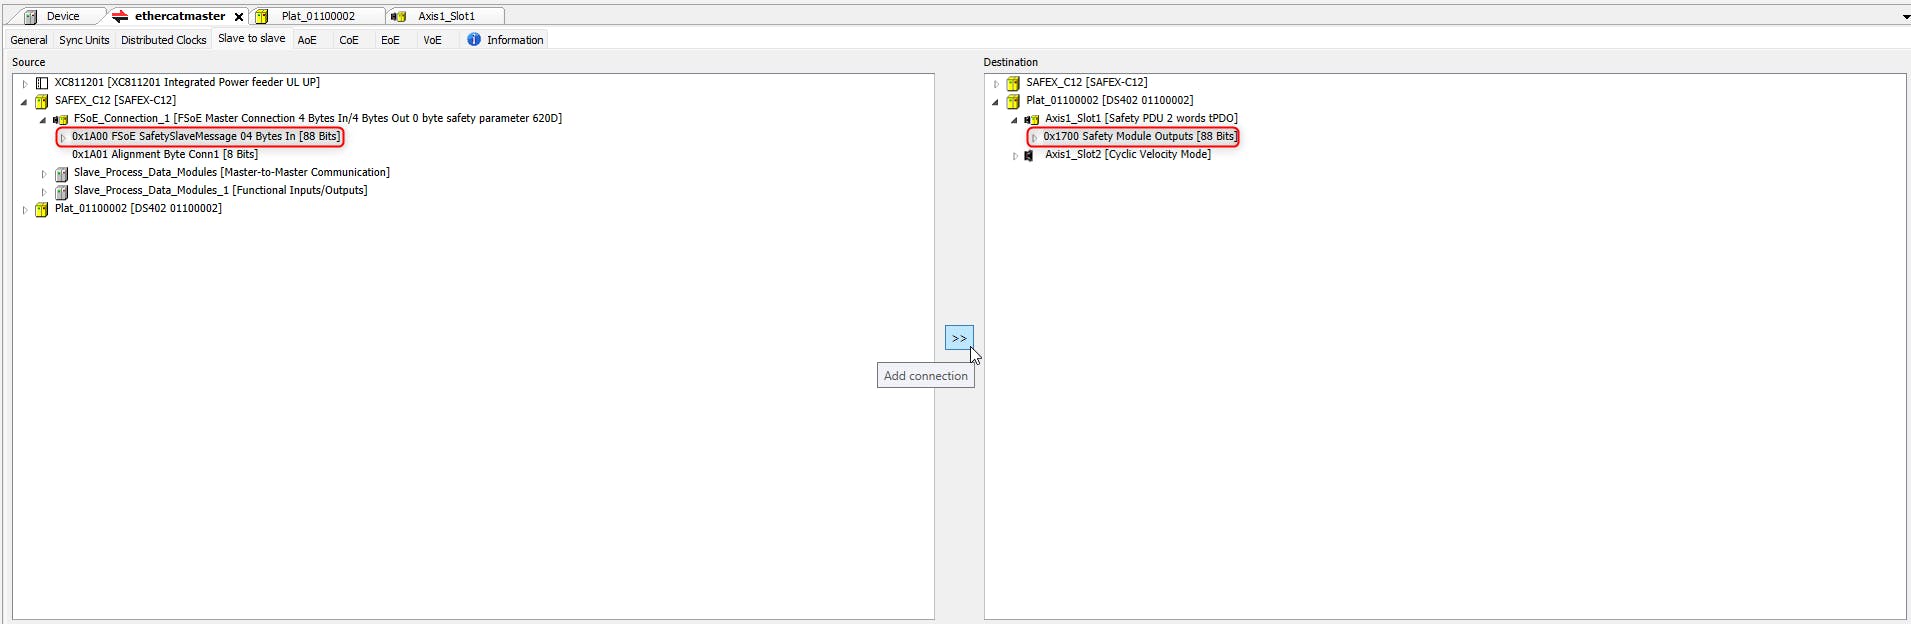Close the ethercatmaster tab
Image resolution: width=1911 pixels, height=624 pixels.
(239, 17)
